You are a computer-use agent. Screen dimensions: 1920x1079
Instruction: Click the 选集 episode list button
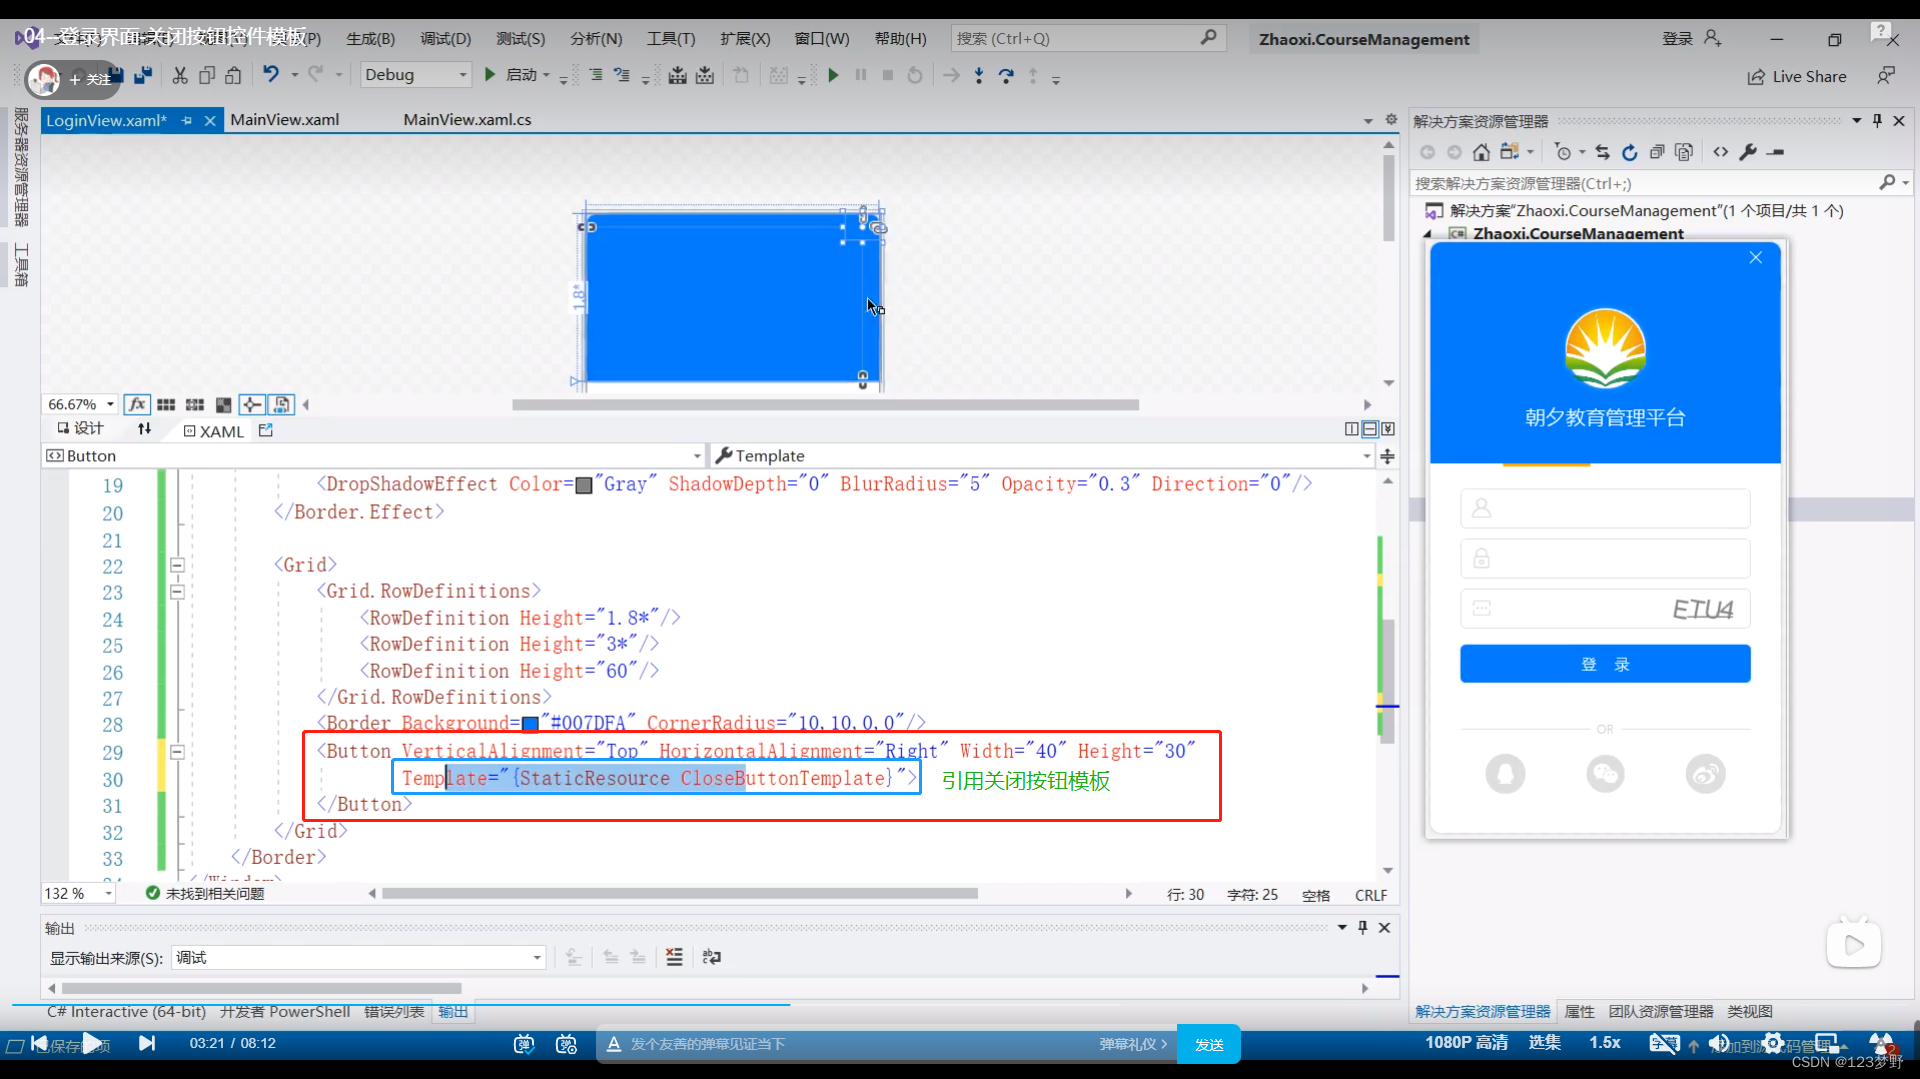(x=1544, y=1043)
